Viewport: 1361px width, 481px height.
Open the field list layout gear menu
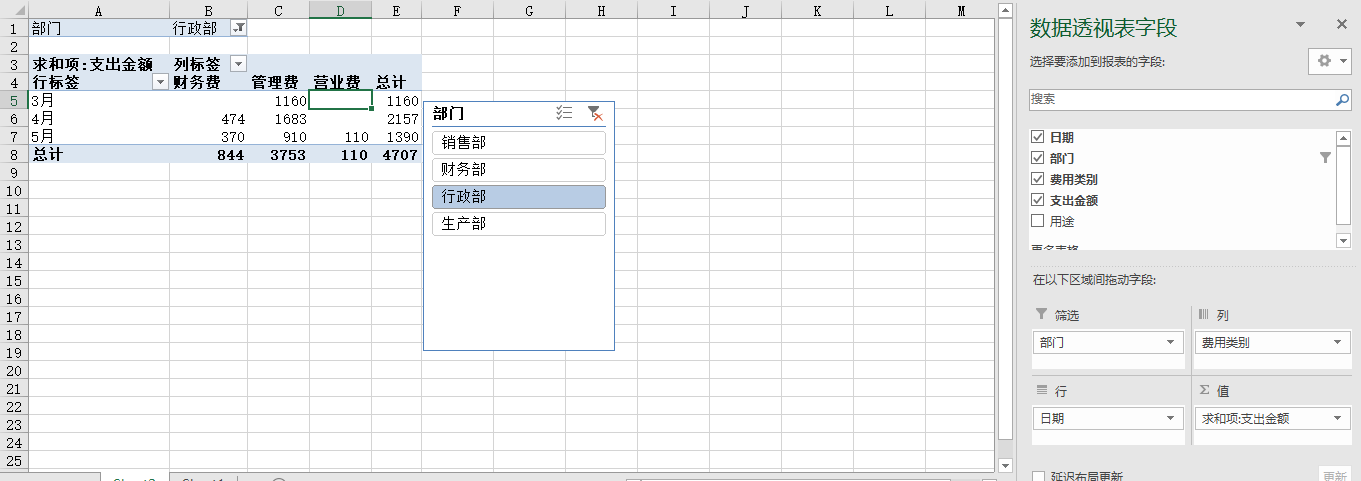(1329, 61)
